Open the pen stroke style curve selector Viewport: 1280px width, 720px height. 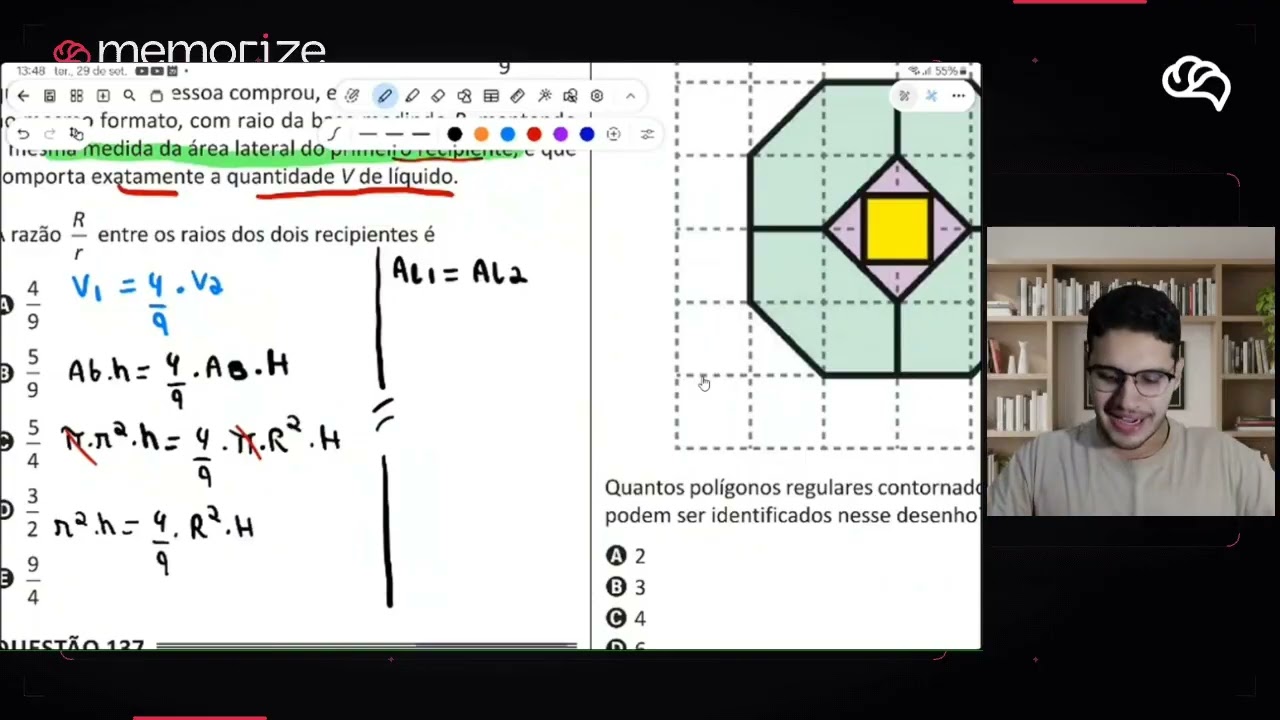pyautogui.click(x=335, y=134)
